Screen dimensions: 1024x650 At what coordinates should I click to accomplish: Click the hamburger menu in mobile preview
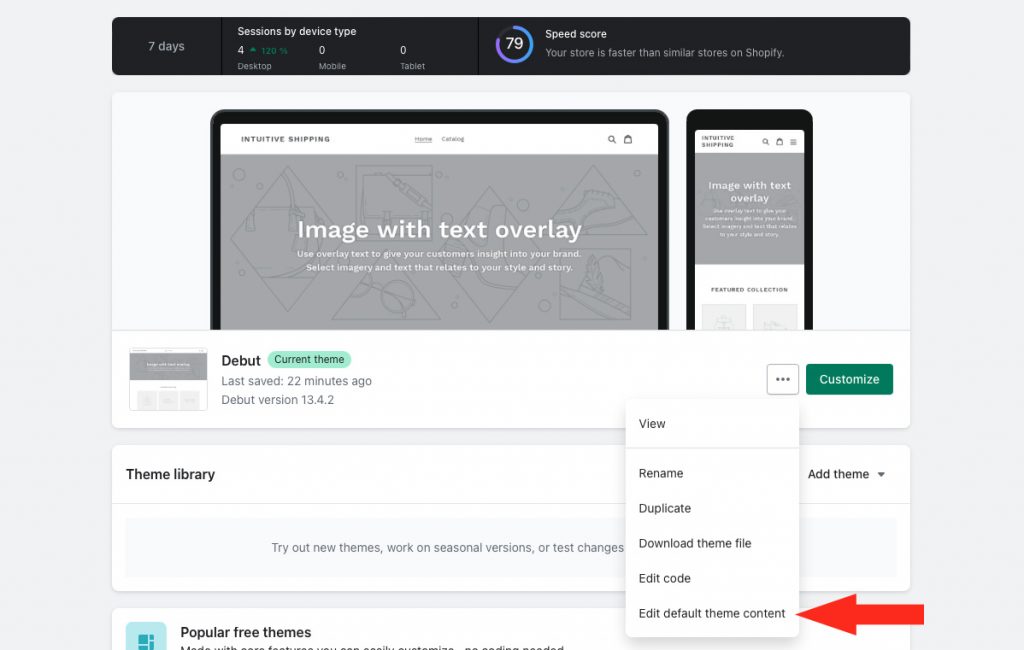coord(793,142)
